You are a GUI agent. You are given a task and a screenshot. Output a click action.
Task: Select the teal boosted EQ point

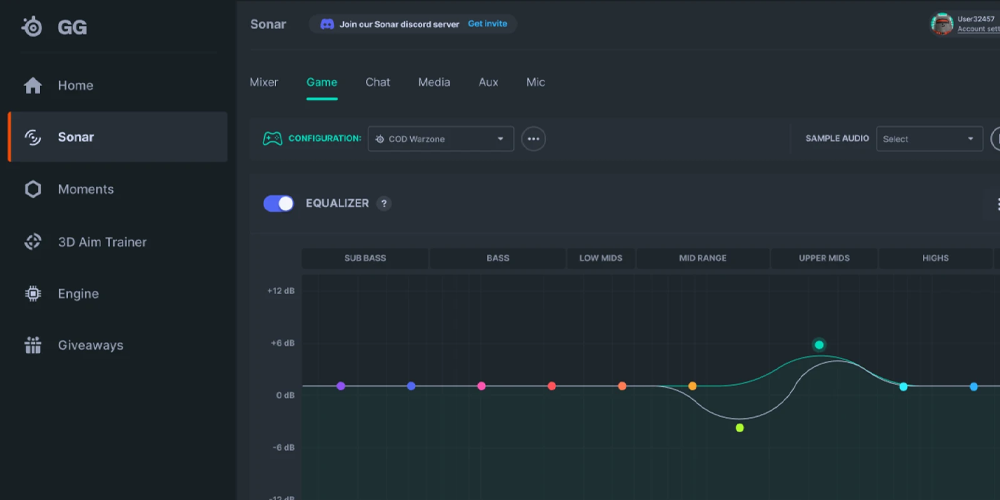tap(820, 345)
